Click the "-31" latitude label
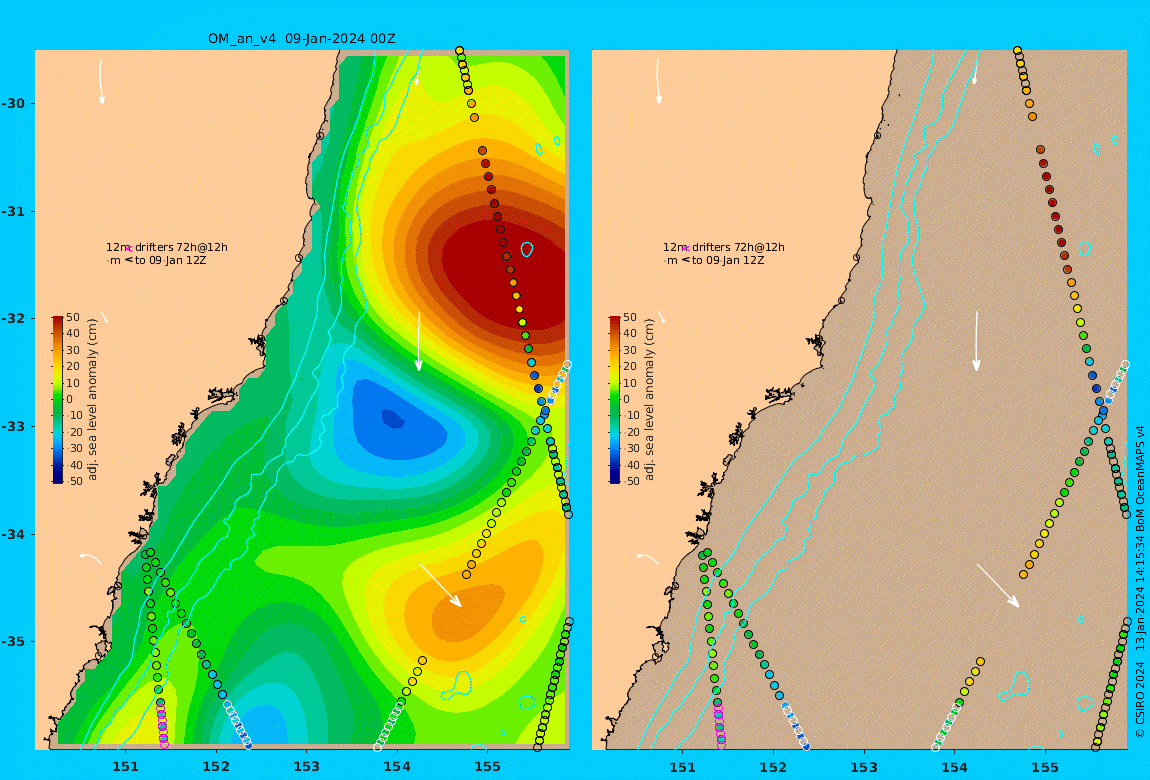 coord(12,211)
